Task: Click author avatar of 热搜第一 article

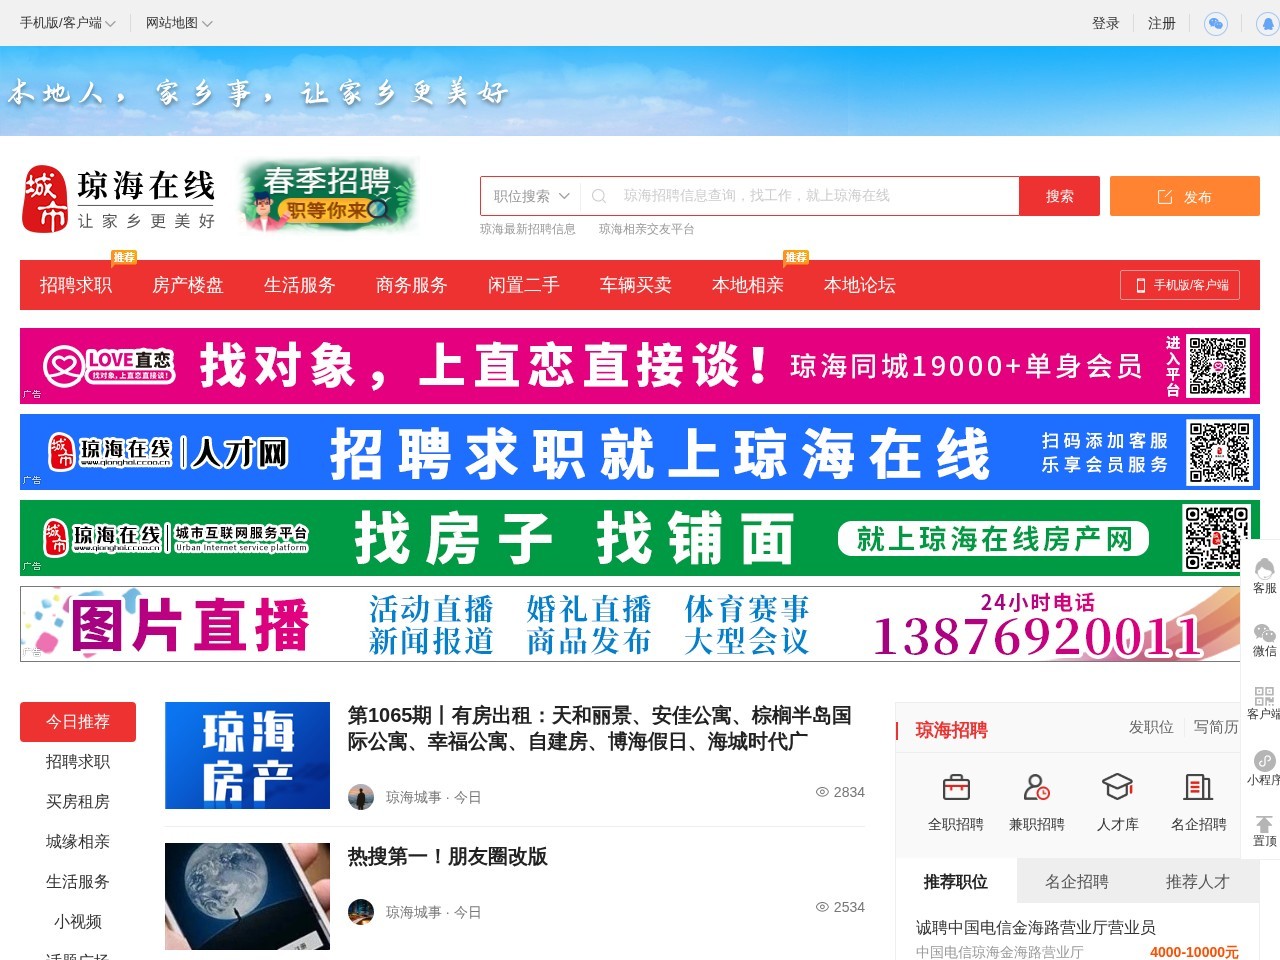Action: pyautogui.click(x=361, y=912)
